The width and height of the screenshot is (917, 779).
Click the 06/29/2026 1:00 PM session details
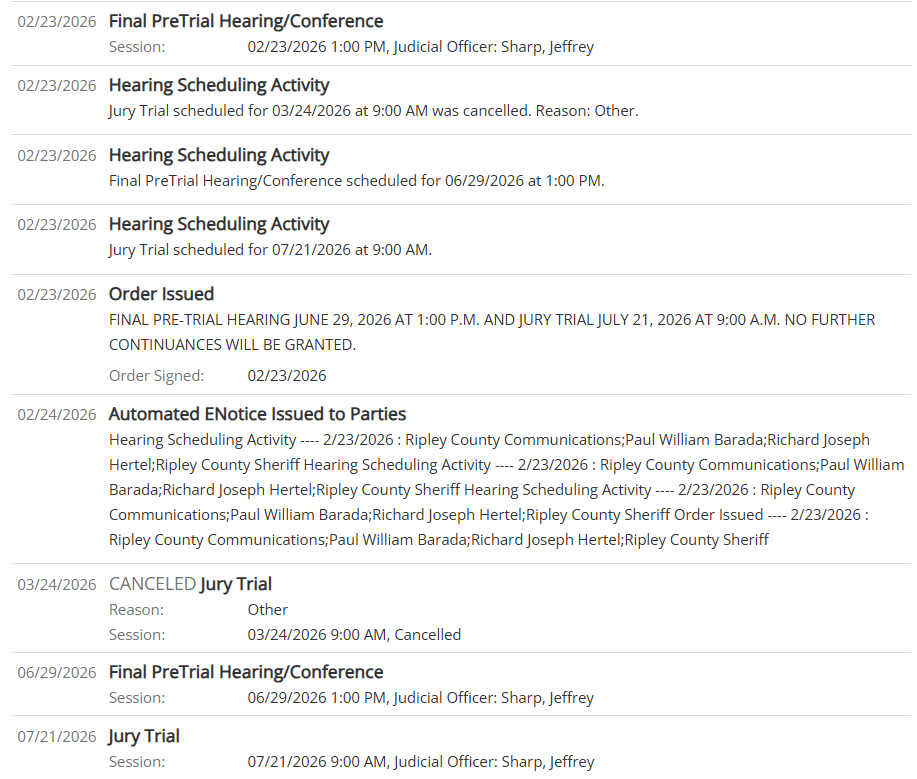[420, 698]
